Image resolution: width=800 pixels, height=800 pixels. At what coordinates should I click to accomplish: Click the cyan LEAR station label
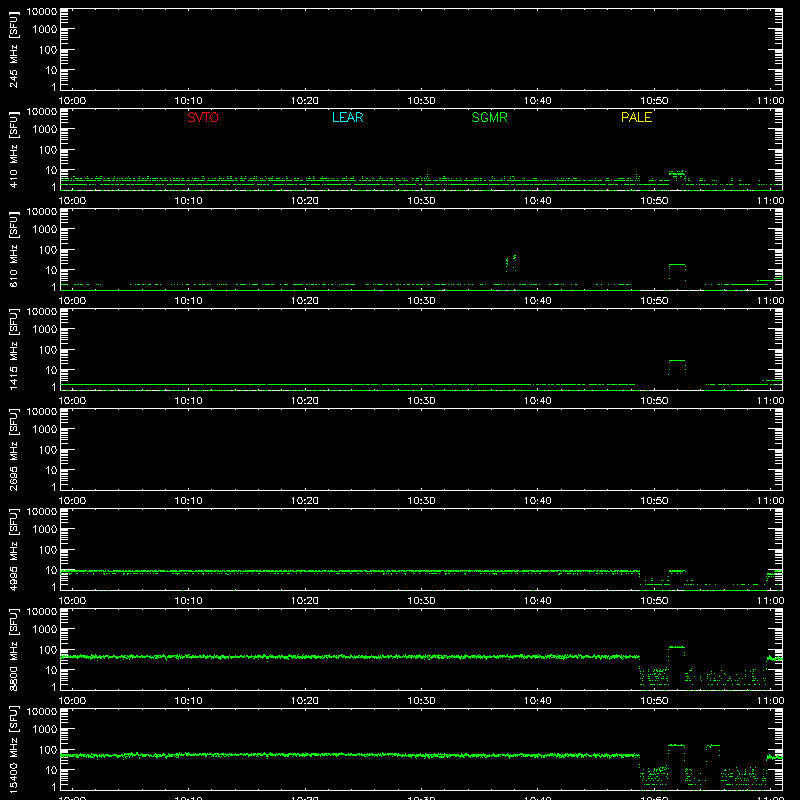347,117
